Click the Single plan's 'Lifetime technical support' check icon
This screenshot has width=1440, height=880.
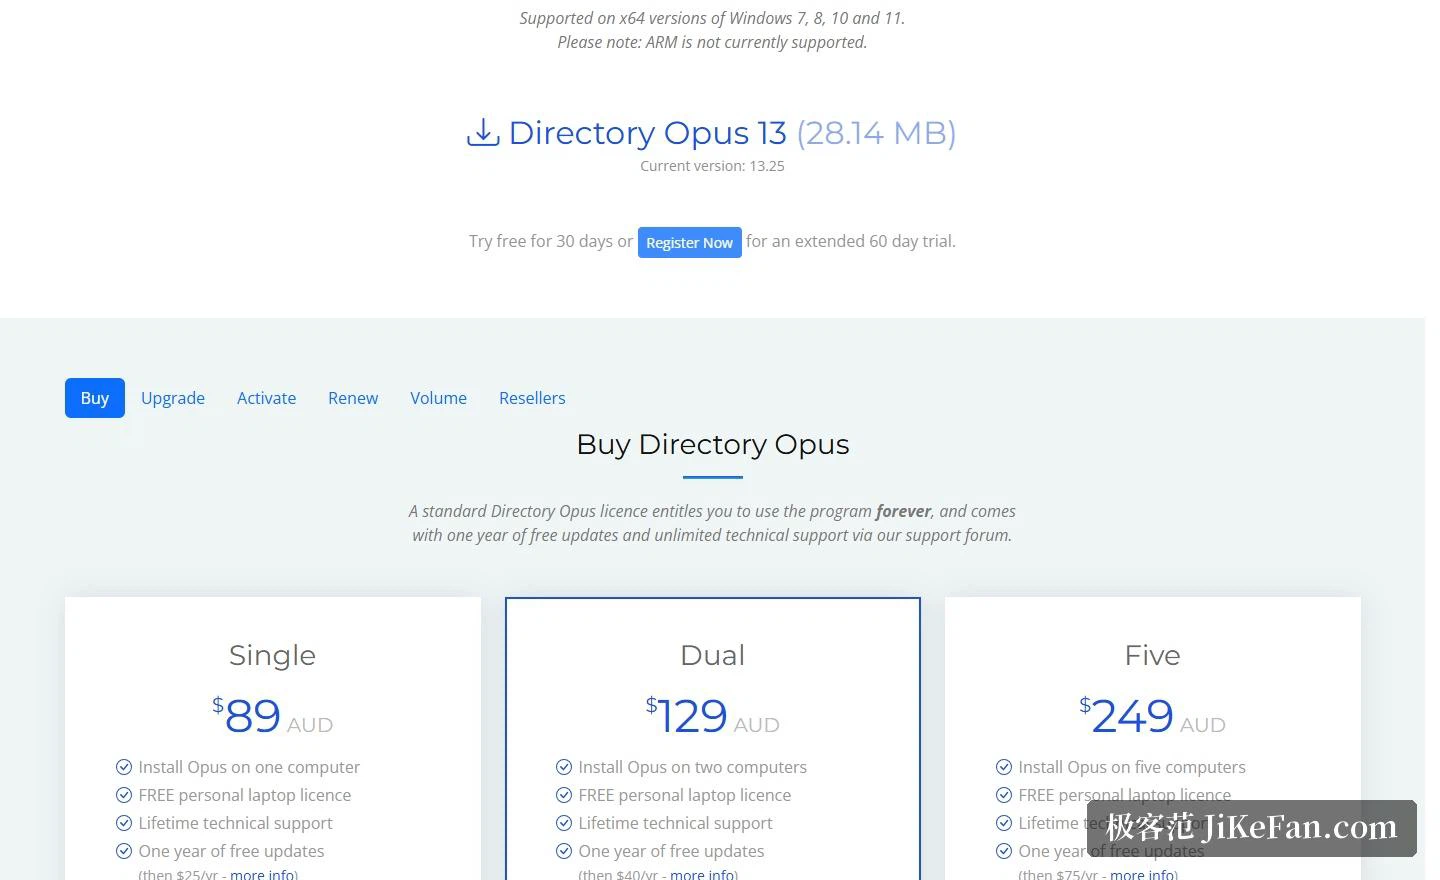[x=124, y=823]
